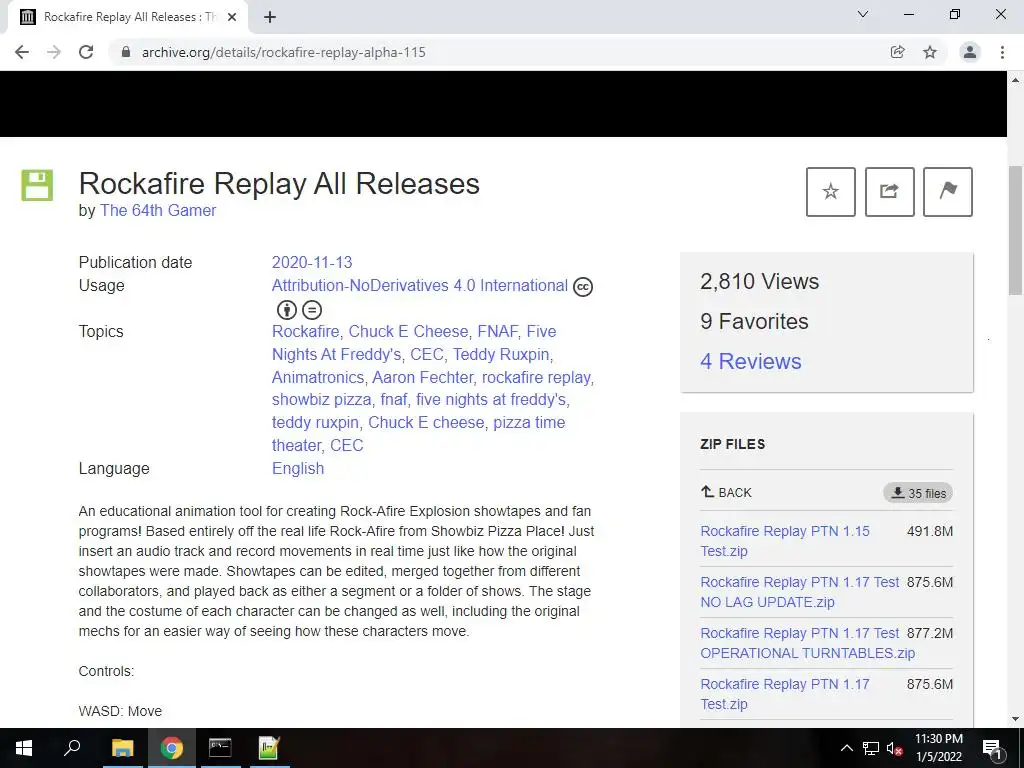Open the Rockafire topic link
The image size is (1024, 768).
[306, 331]
